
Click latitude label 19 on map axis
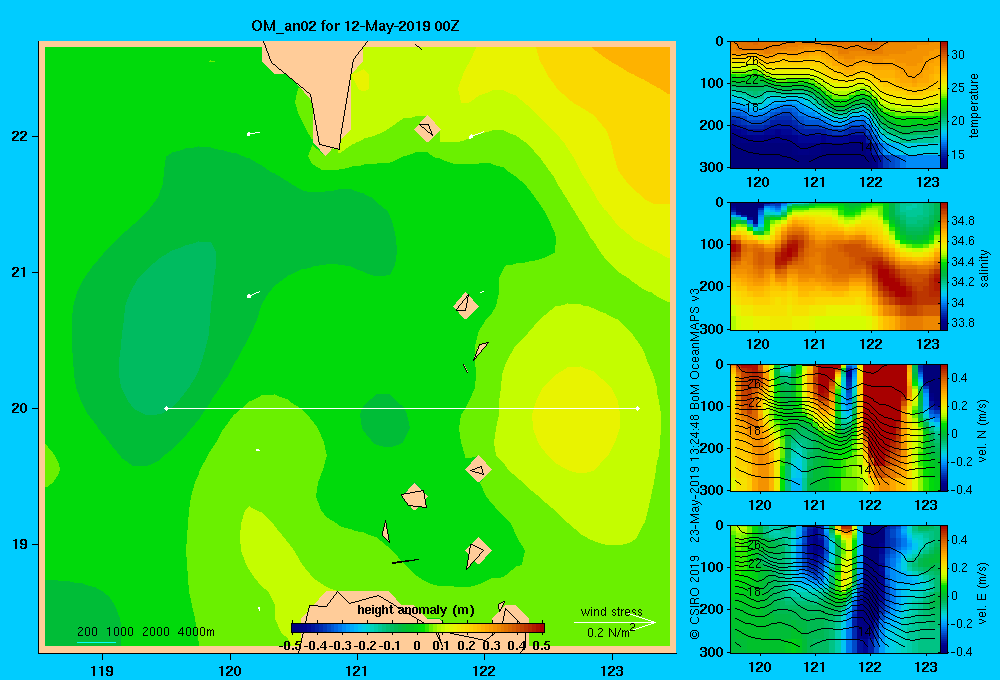(x=20, y=544)
